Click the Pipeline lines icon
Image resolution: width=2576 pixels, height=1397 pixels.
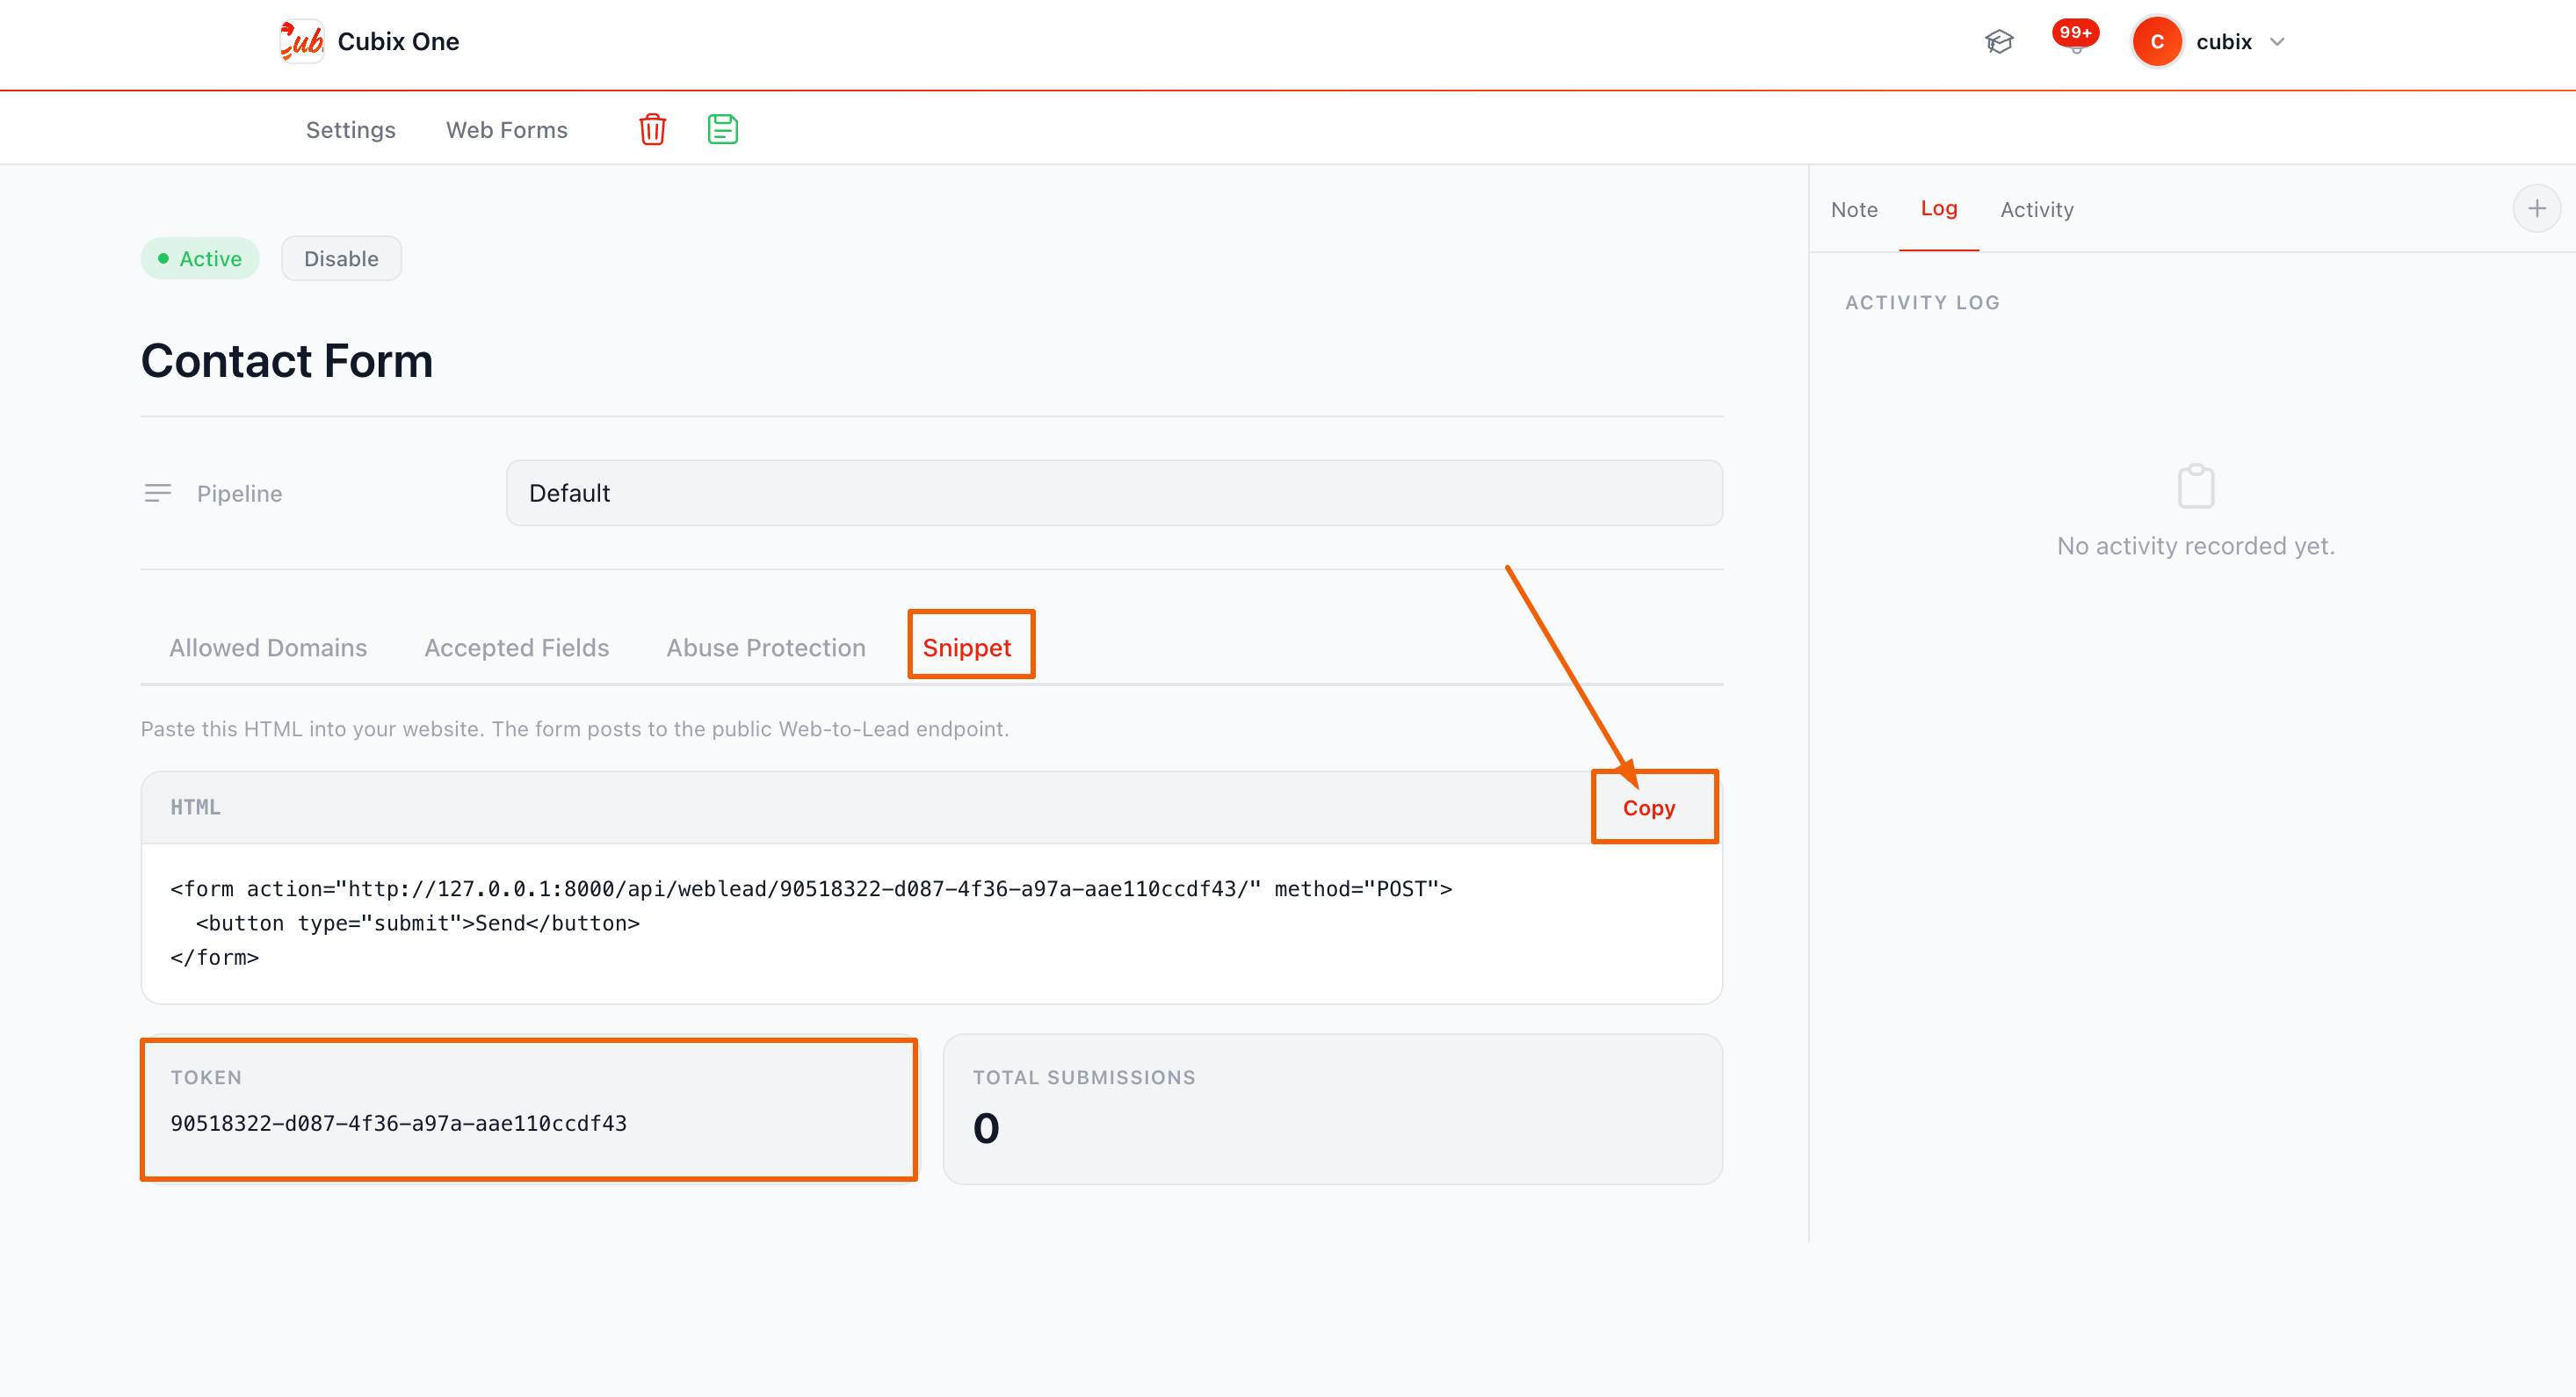coord(158,493)
